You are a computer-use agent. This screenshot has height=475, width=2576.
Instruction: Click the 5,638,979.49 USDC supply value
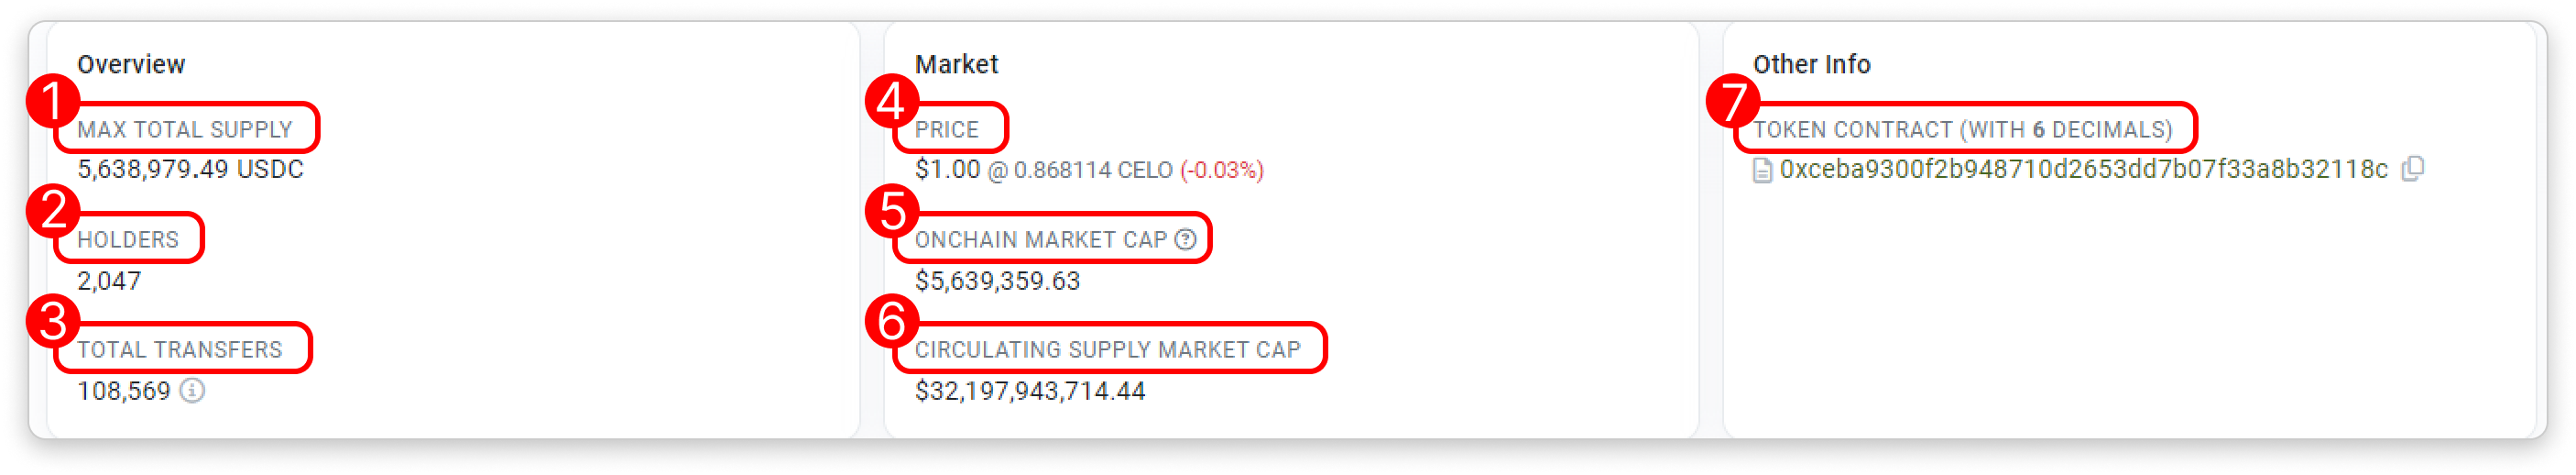pos(190,169)
